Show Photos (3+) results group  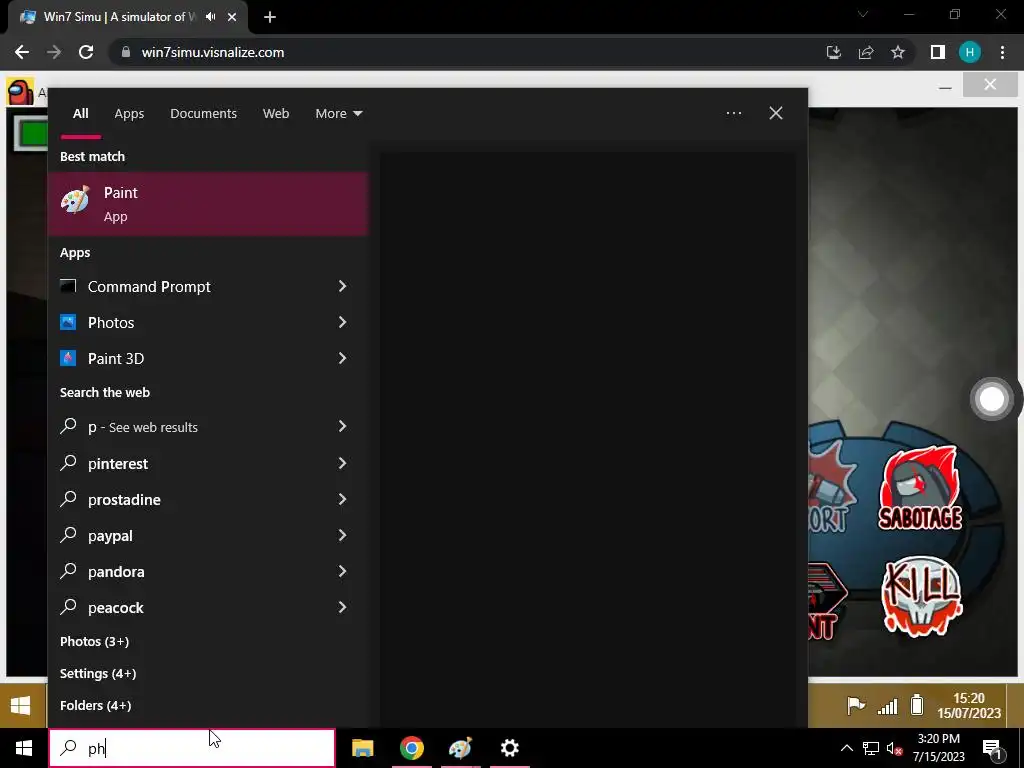95,641
